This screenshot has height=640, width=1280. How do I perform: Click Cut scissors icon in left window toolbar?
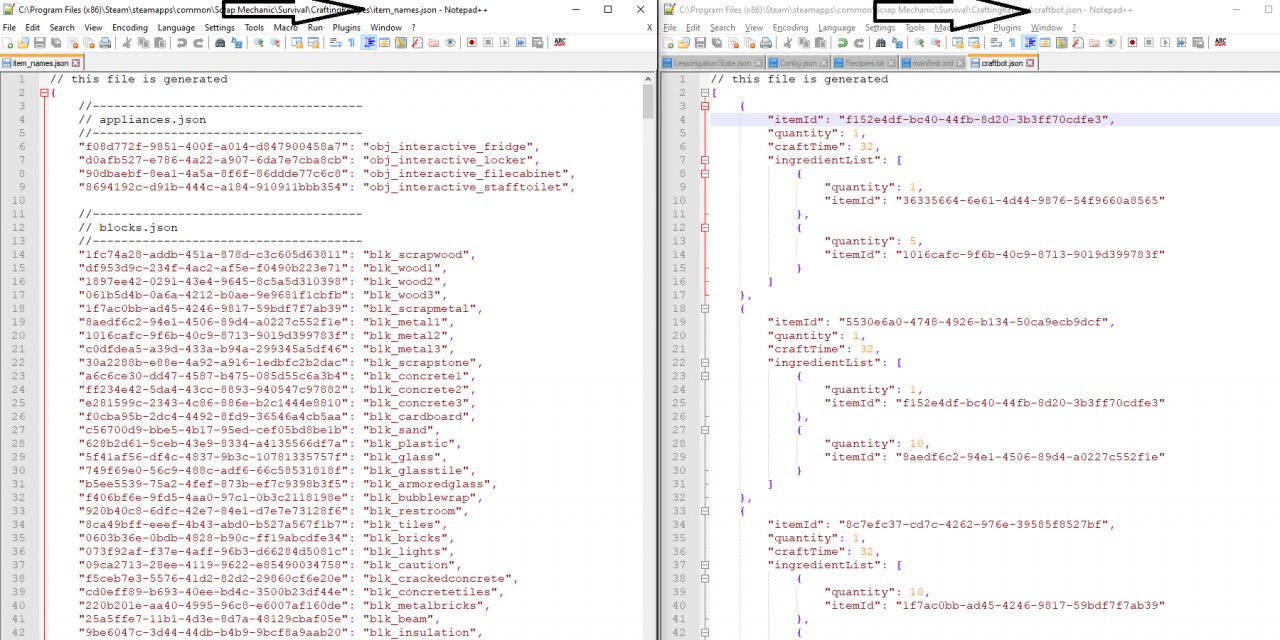[128, 43]
